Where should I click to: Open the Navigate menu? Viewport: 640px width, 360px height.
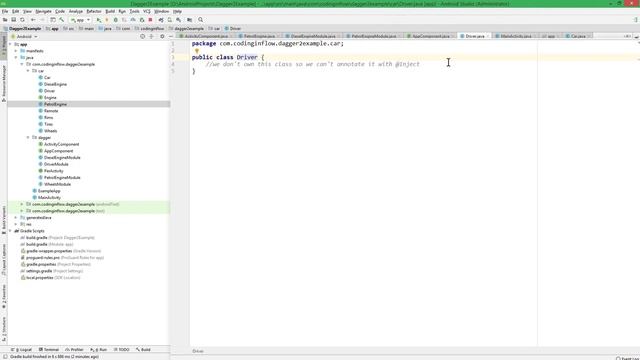tap(43, 11)
